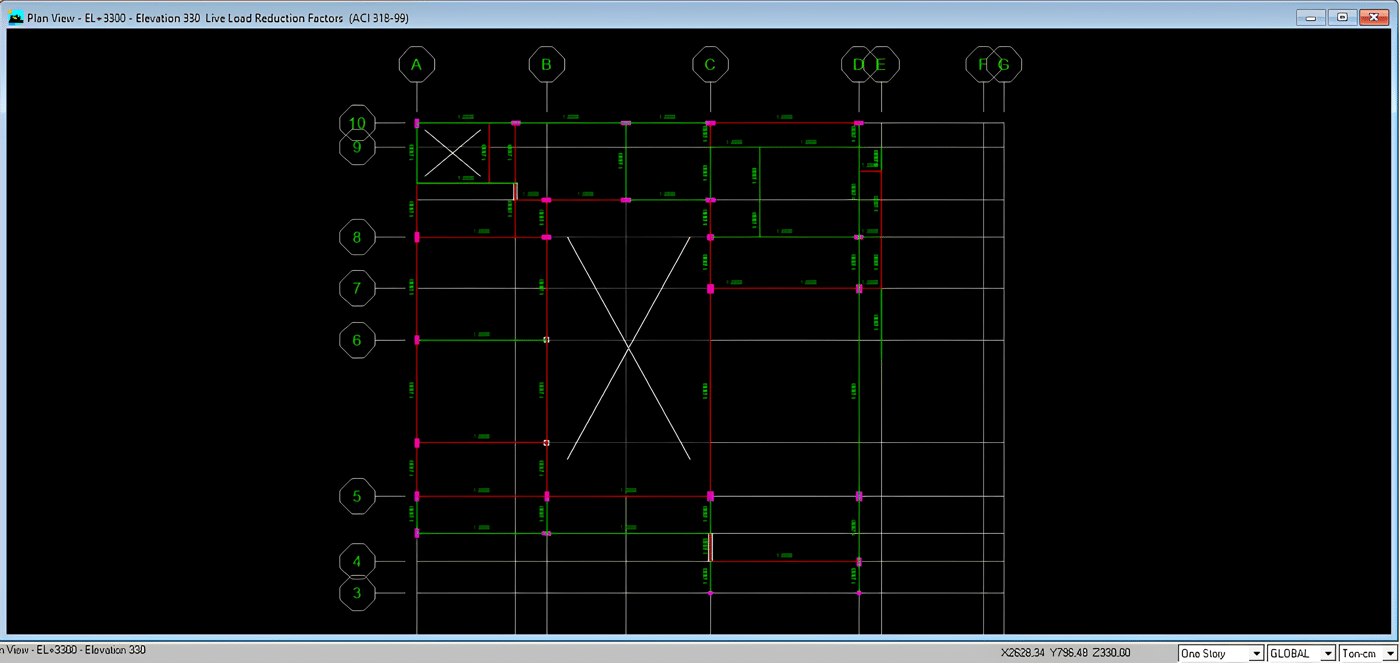
Task: Click grid bubble A at top
Action: (416, 66)
